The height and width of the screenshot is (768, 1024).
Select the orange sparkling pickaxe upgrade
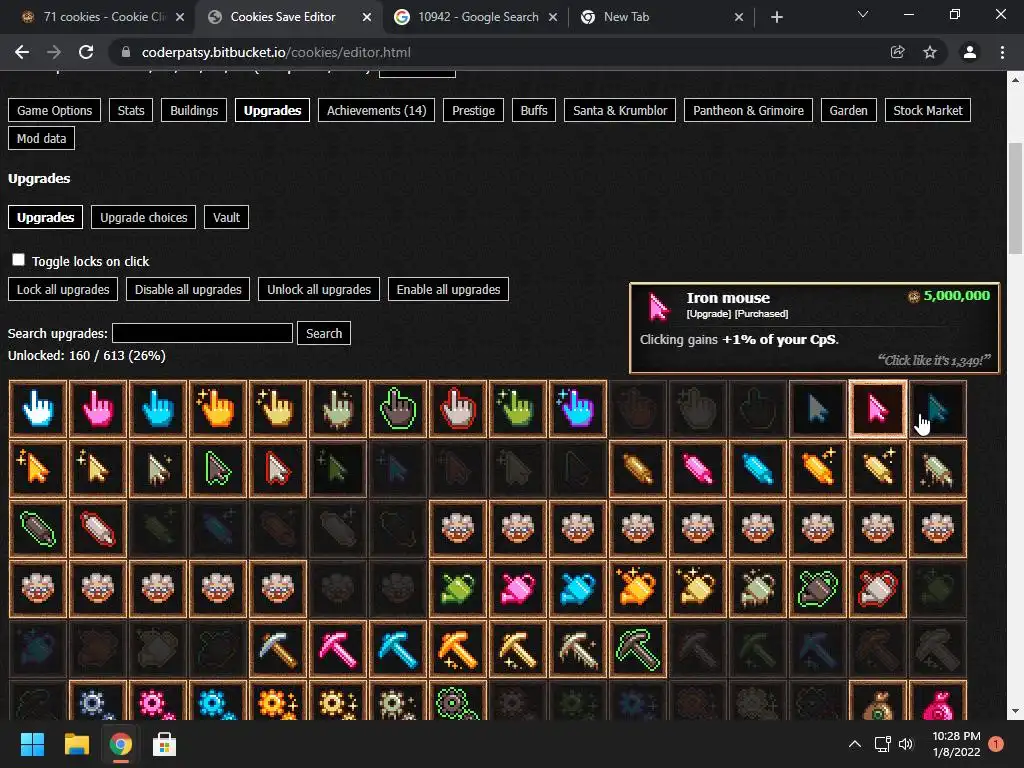point(458,649)
